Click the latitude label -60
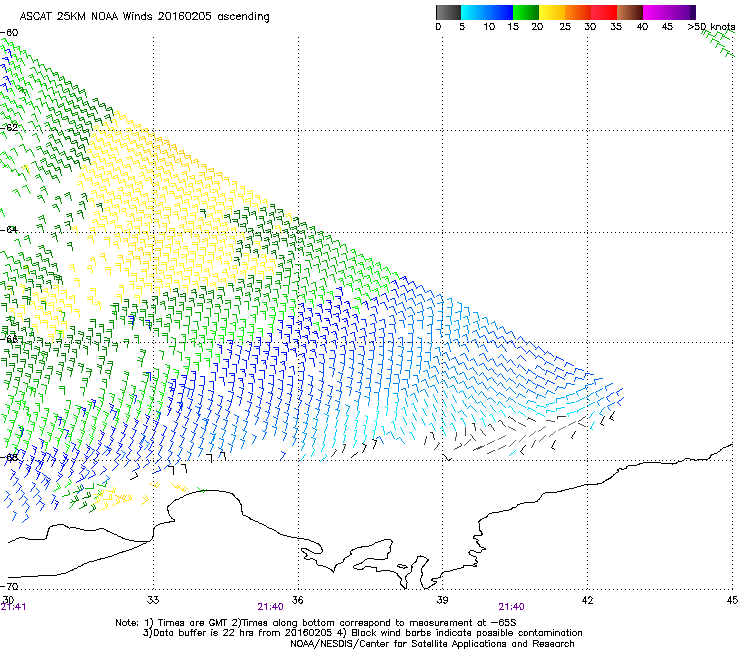Screen dimensions: 740x650 [9, 33]
